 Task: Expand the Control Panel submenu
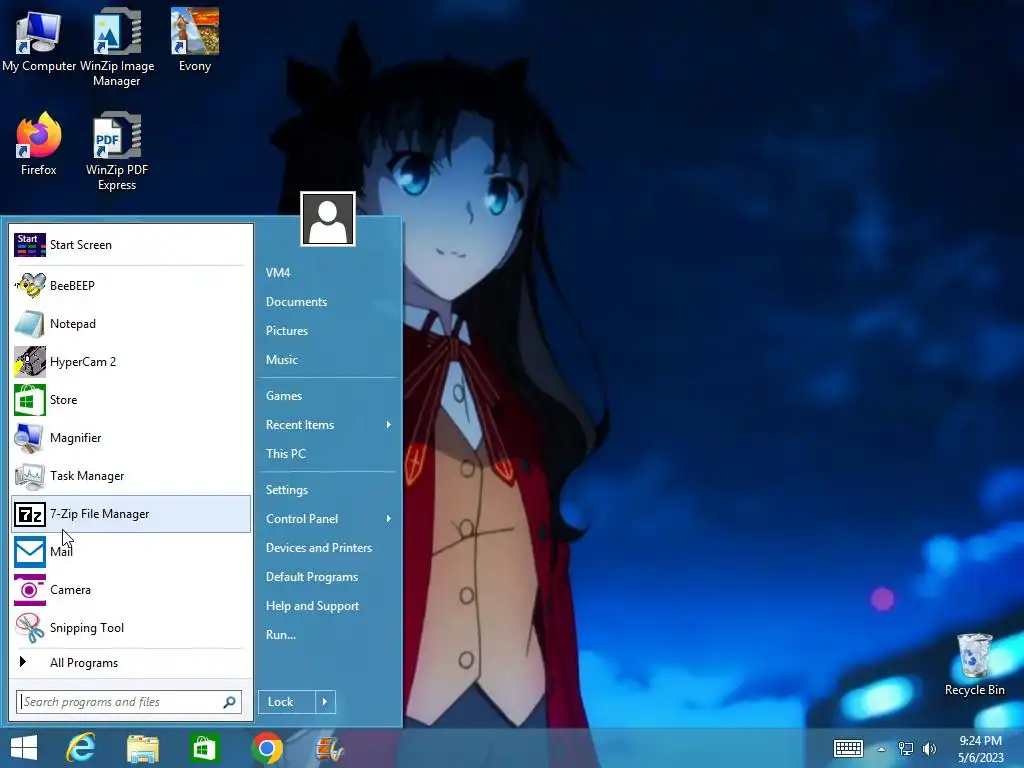point(328,519)
